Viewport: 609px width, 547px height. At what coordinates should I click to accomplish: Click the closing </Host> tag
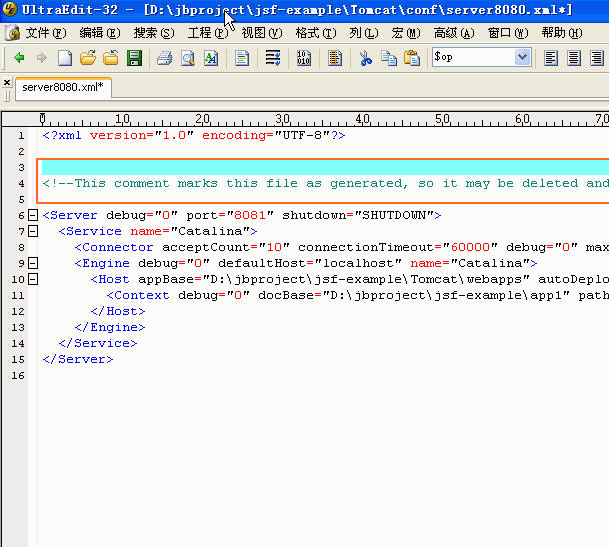(118, 311)
